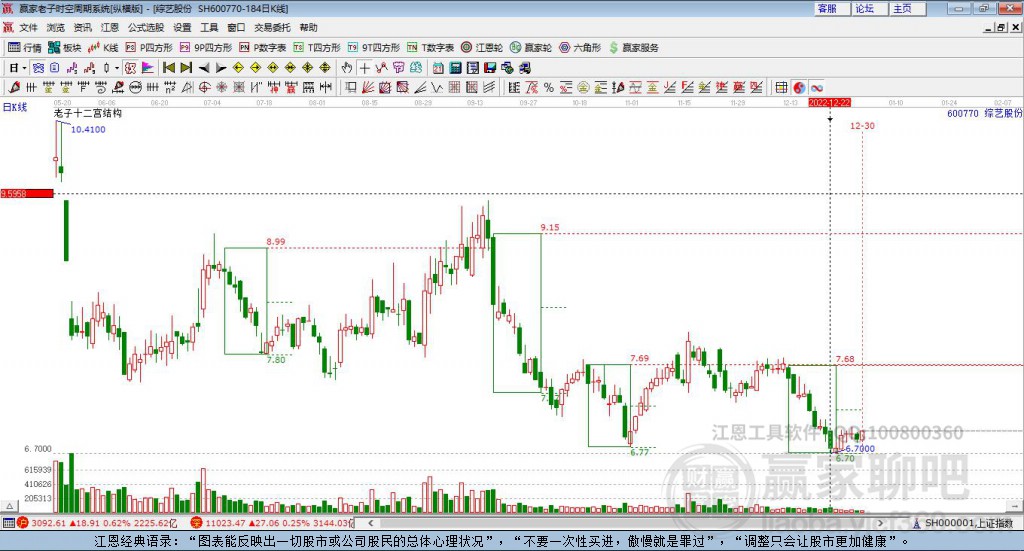Image resolution: width=1024 pixels, height=551 pixels.
Task: Toggle the crosshair cursor tool
Action: point(364,68)
